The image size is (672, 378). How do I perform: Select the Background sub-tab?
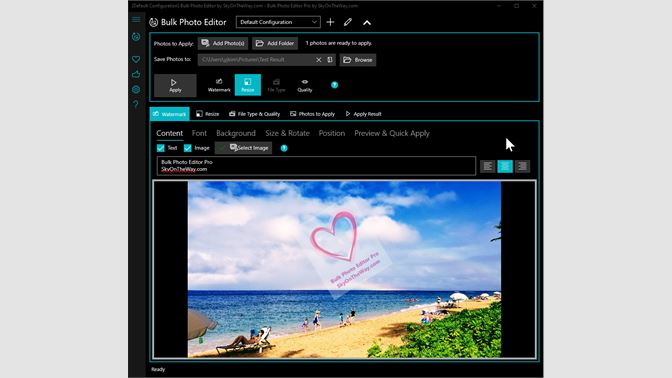point(236,133)
